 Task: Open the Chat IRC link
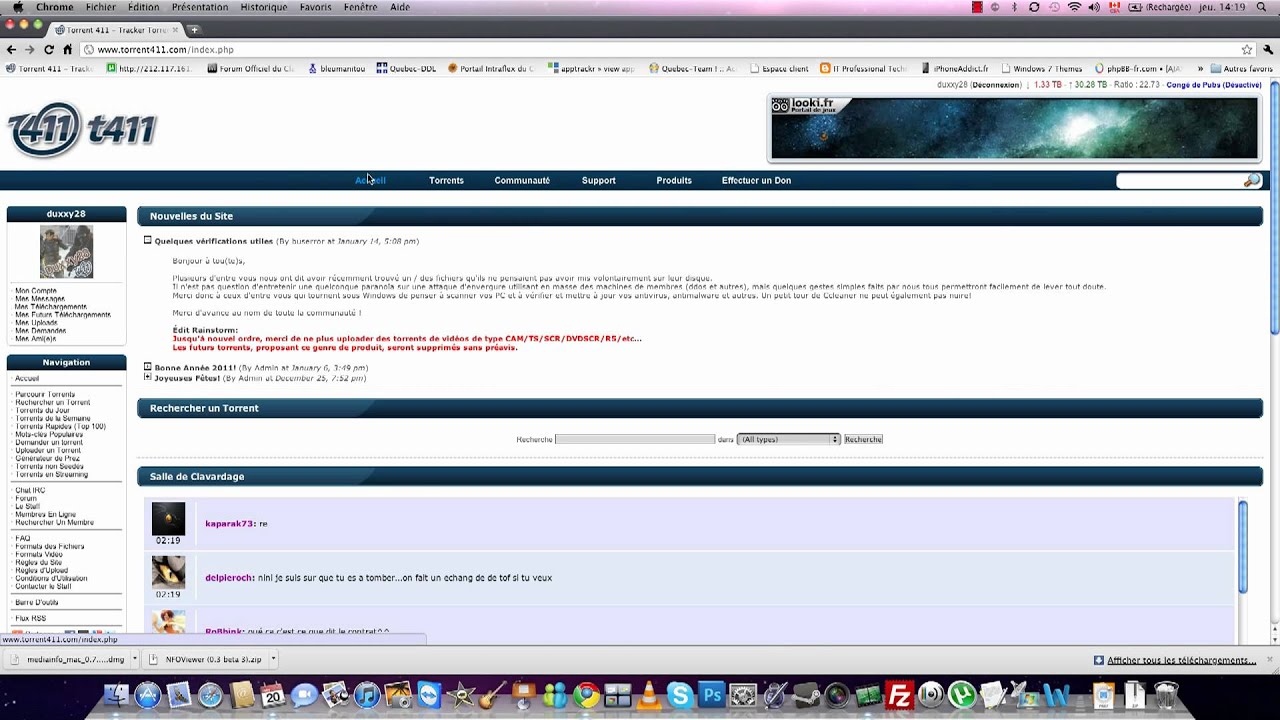[30, 490]
